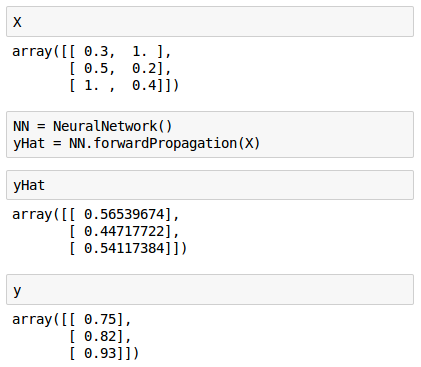Click the y input cell

(210, 289)
